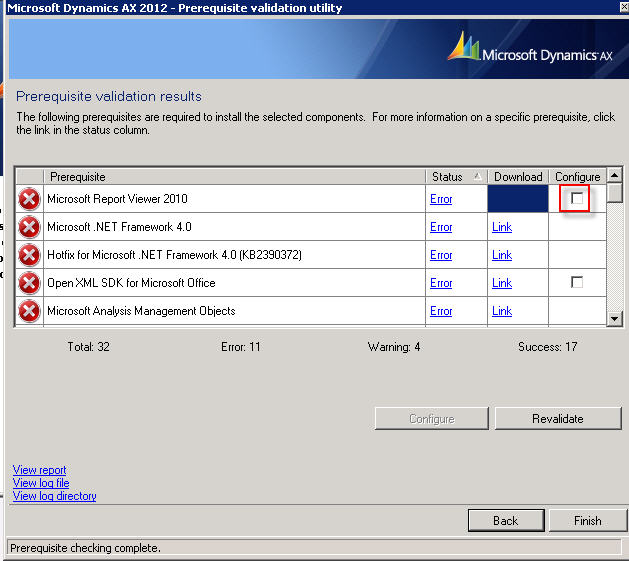Click the selected Download cell for Report Viewer
This screenshot has width=629, height=561.
[518, 199]
